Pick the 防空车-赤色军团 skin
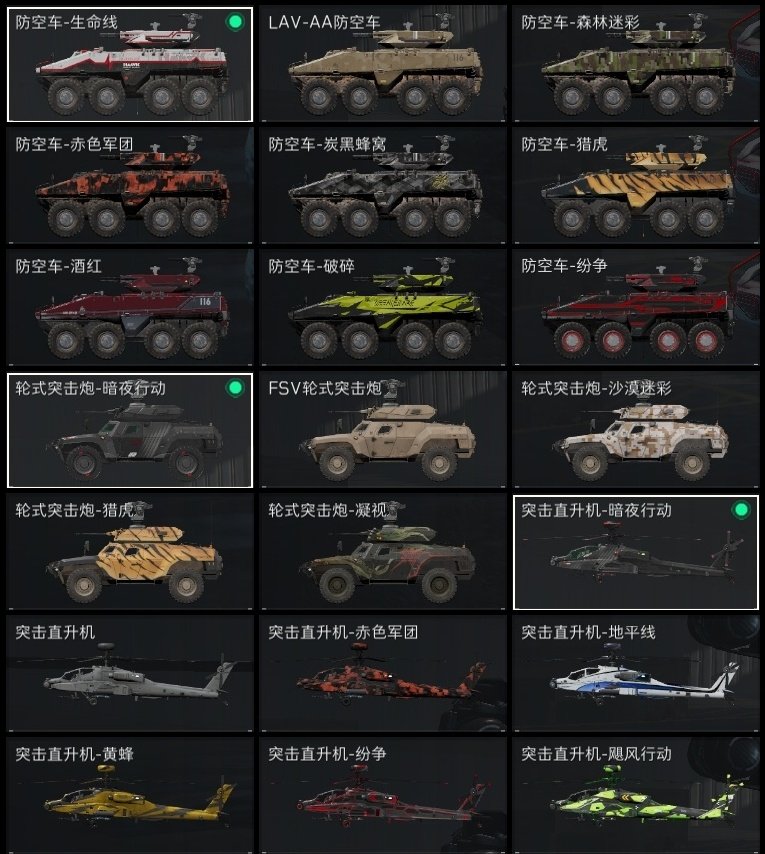The height and width of the screenshot is (854, 765). [130, 186]
